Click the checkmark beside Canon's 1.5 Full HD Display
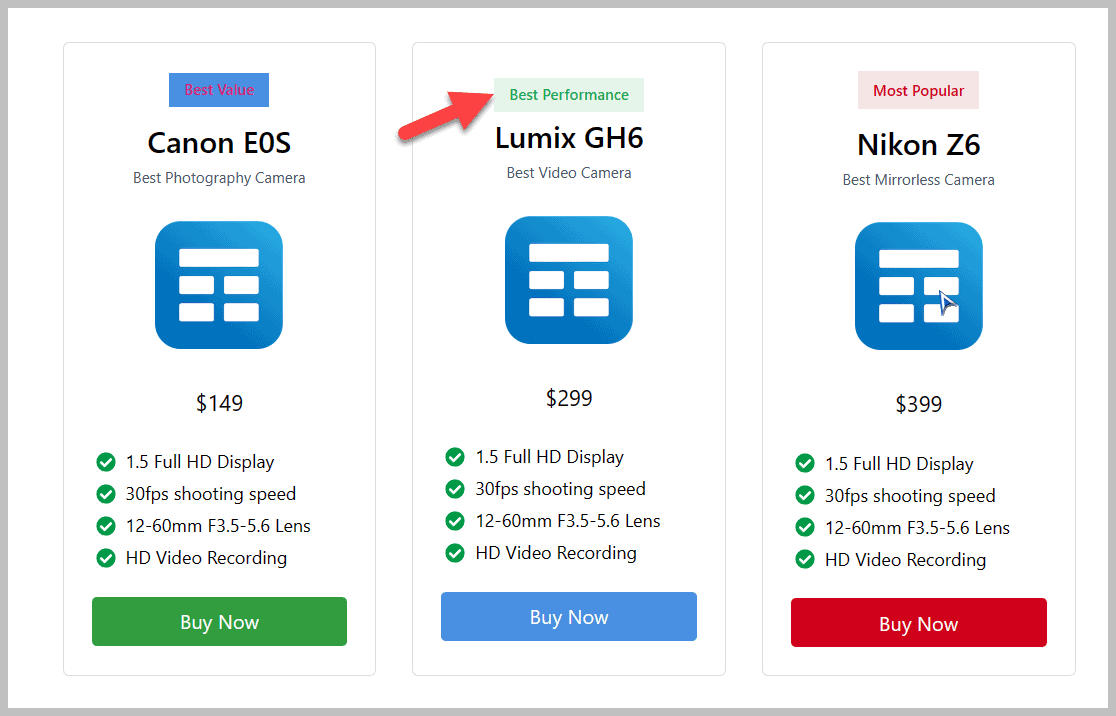This screenshot has height=716, width=1116. pyautogui.click(x=106, y=462)
